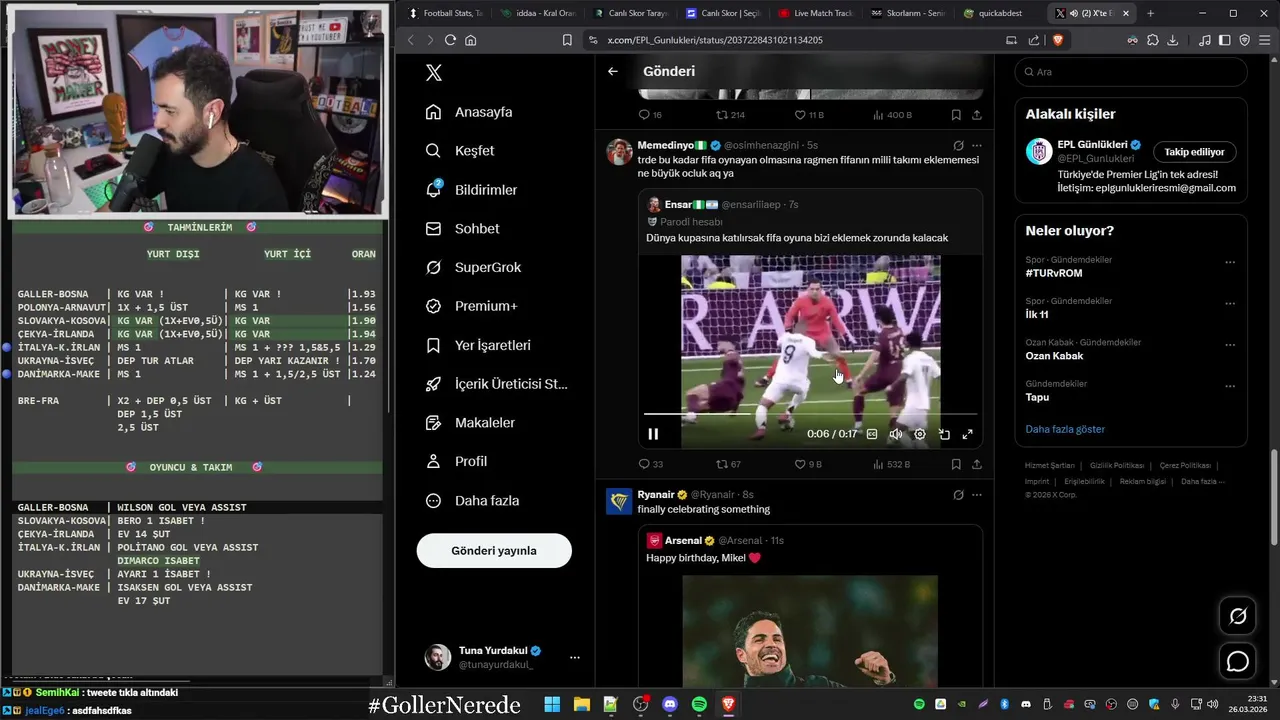Toggle video captions CC button
This screenshot has height=720, width=1280.
point(872,434)
